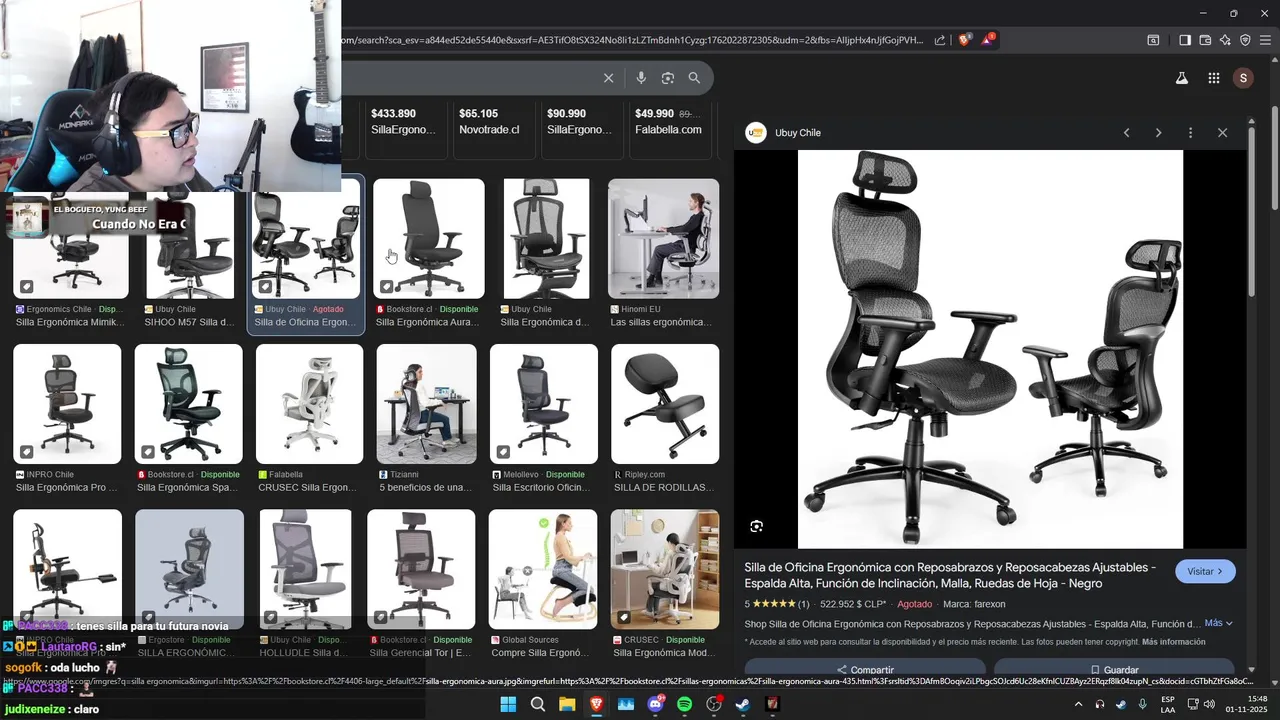The image size is (1280, 720).
Task: Open Brave Wallet icon
Action: click(1205, 40)
